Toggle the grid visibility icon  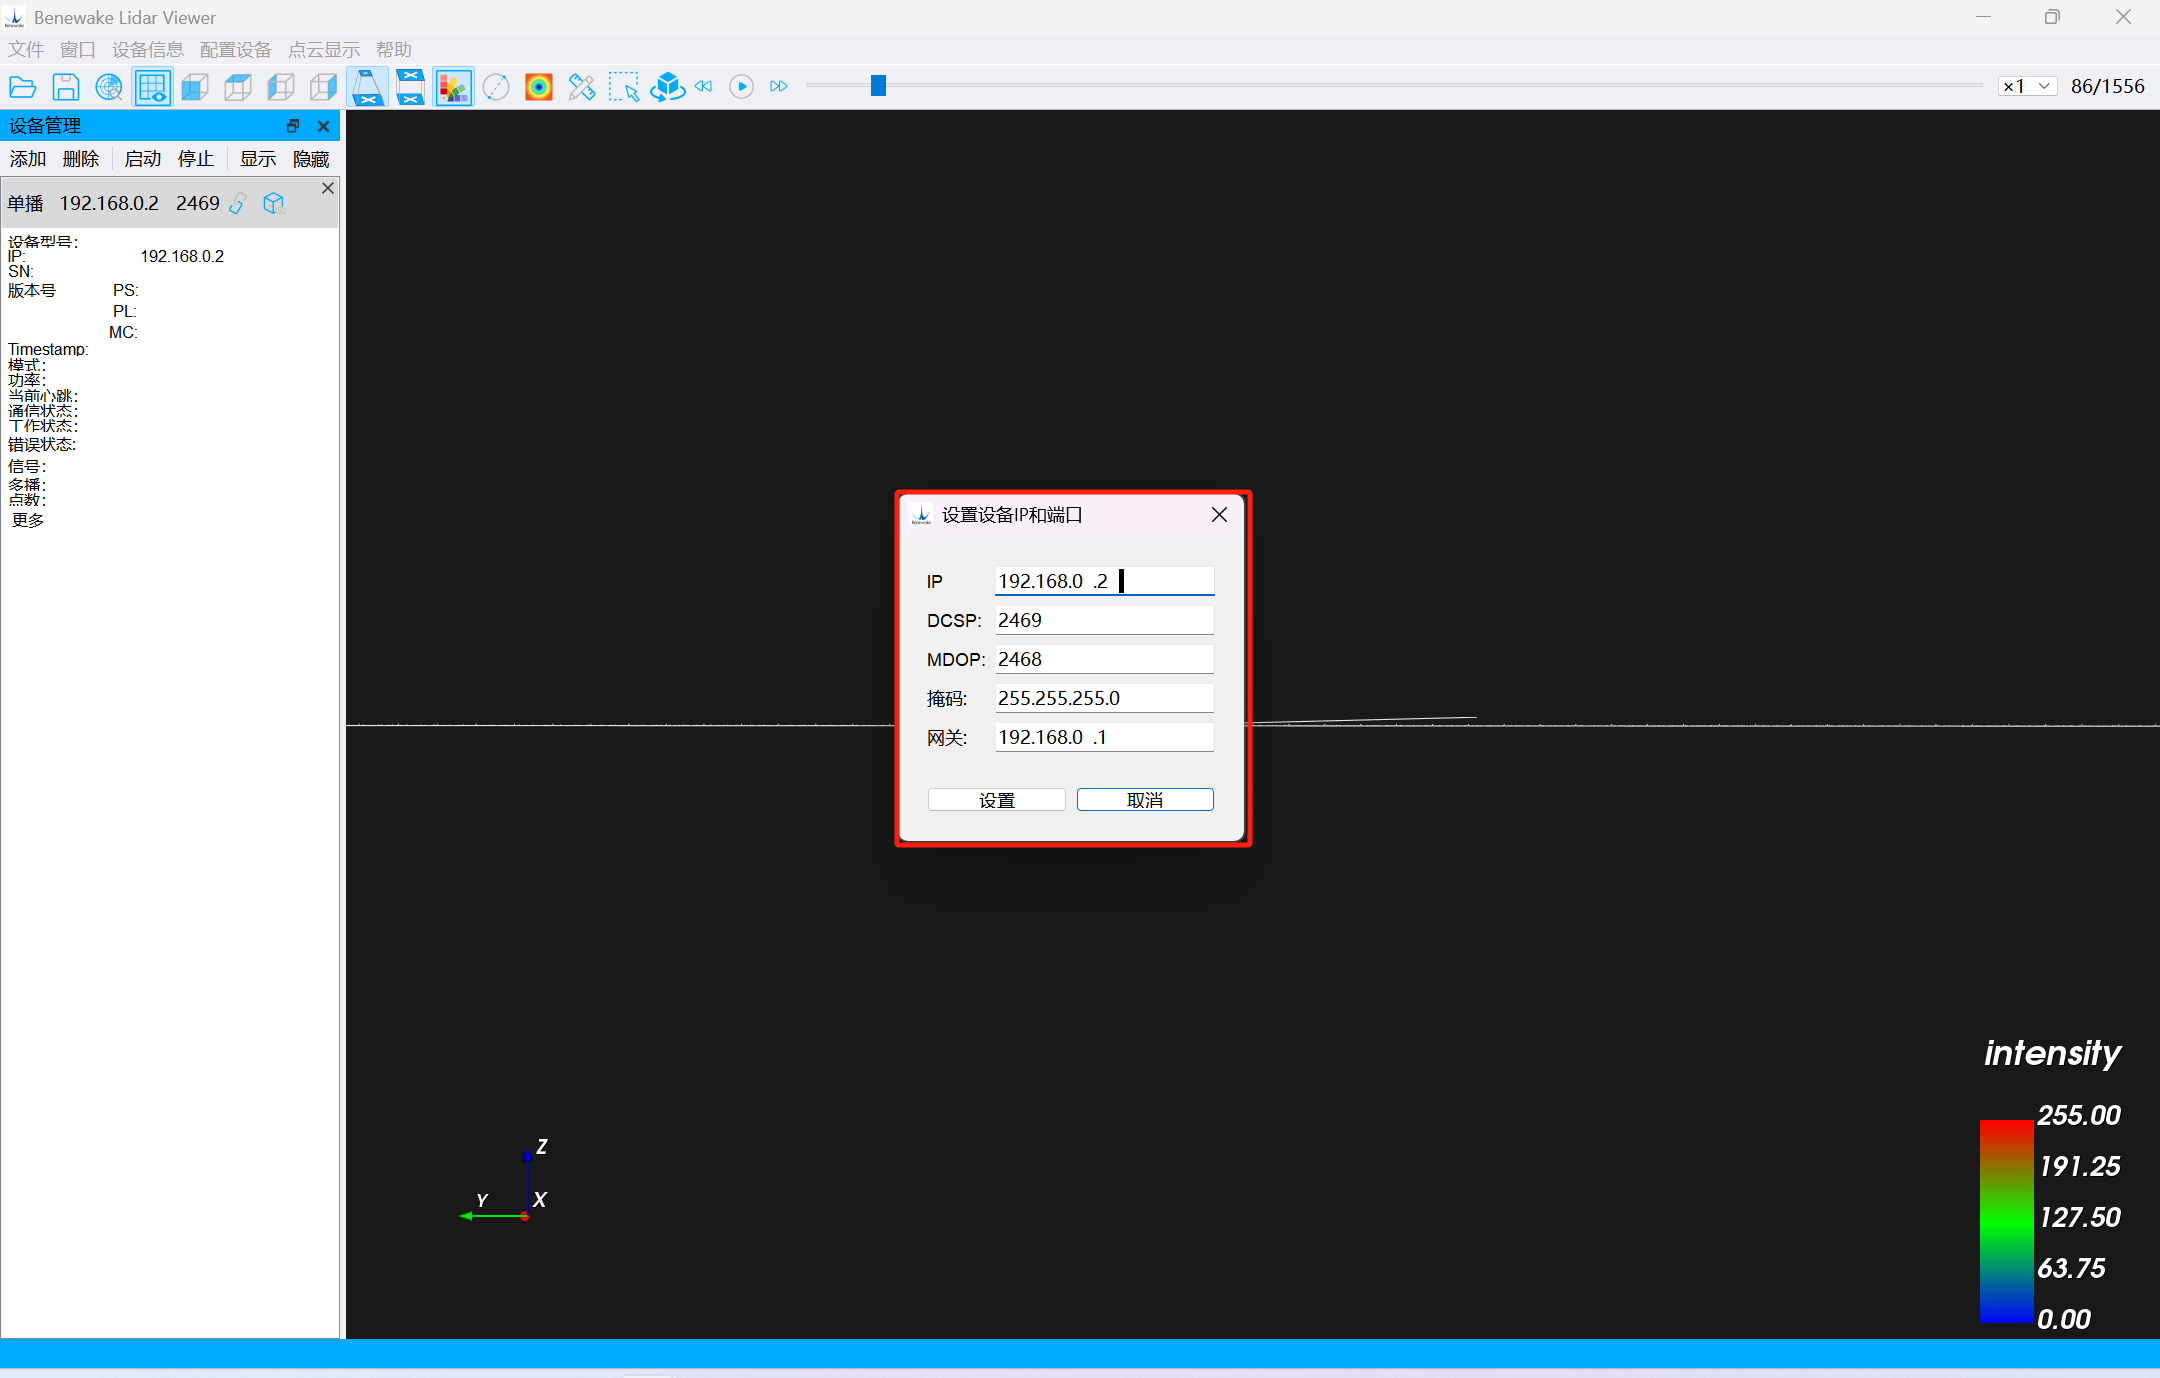[152, 87]
